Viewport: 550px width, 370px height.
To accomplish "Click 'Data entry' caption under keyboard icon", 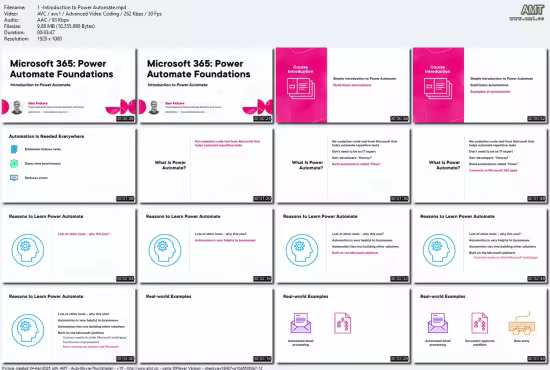I will click(522, 341).
